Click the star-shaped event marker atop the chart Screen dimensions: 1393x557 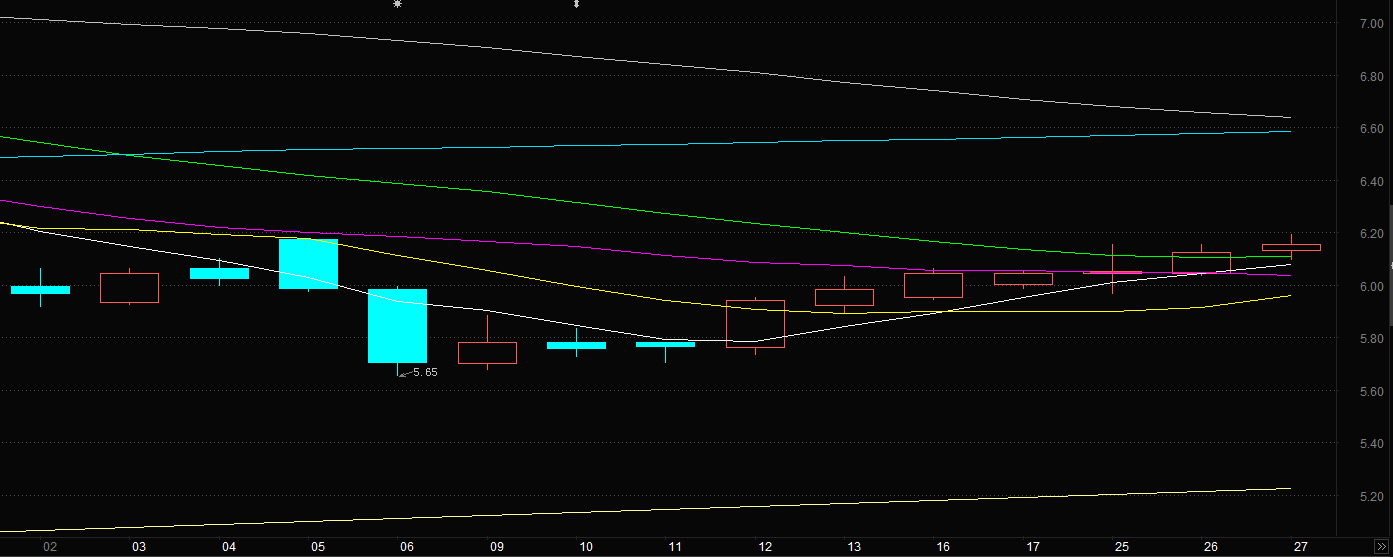coord(397,4)
